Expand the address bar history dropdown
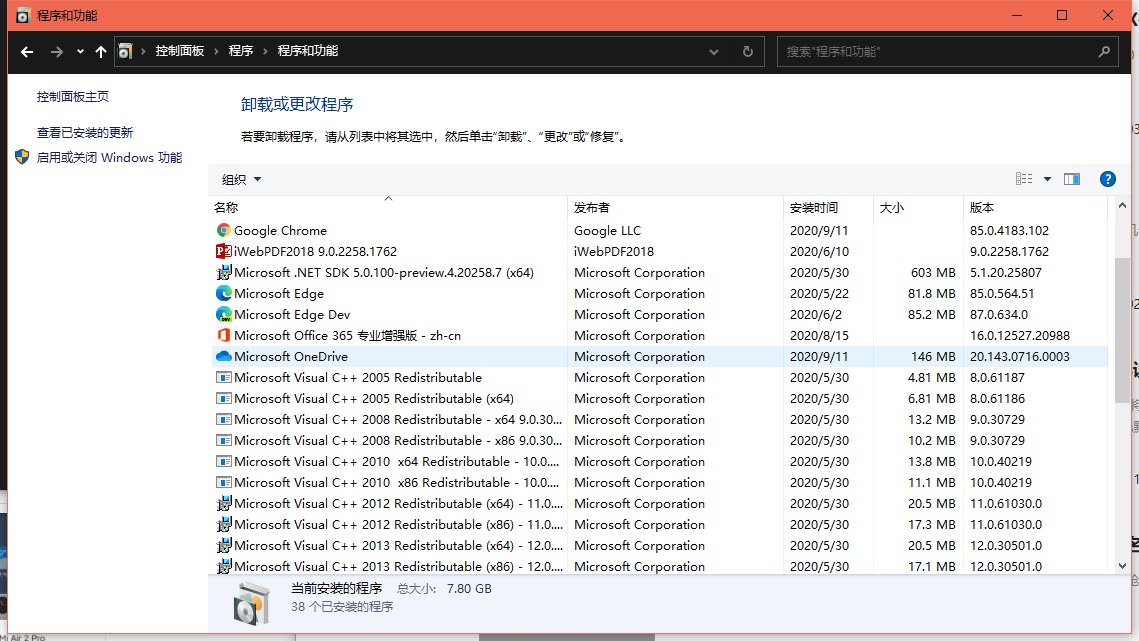This screenshot has height=641, width=1139. point(713,52)
